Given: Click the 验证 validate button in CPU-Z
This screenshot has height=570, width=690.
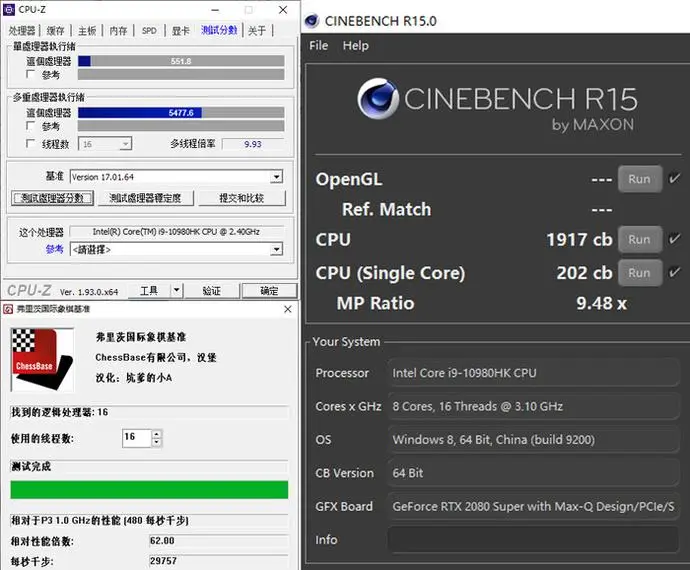Looking at the screenshot, I should pos(212,290).
